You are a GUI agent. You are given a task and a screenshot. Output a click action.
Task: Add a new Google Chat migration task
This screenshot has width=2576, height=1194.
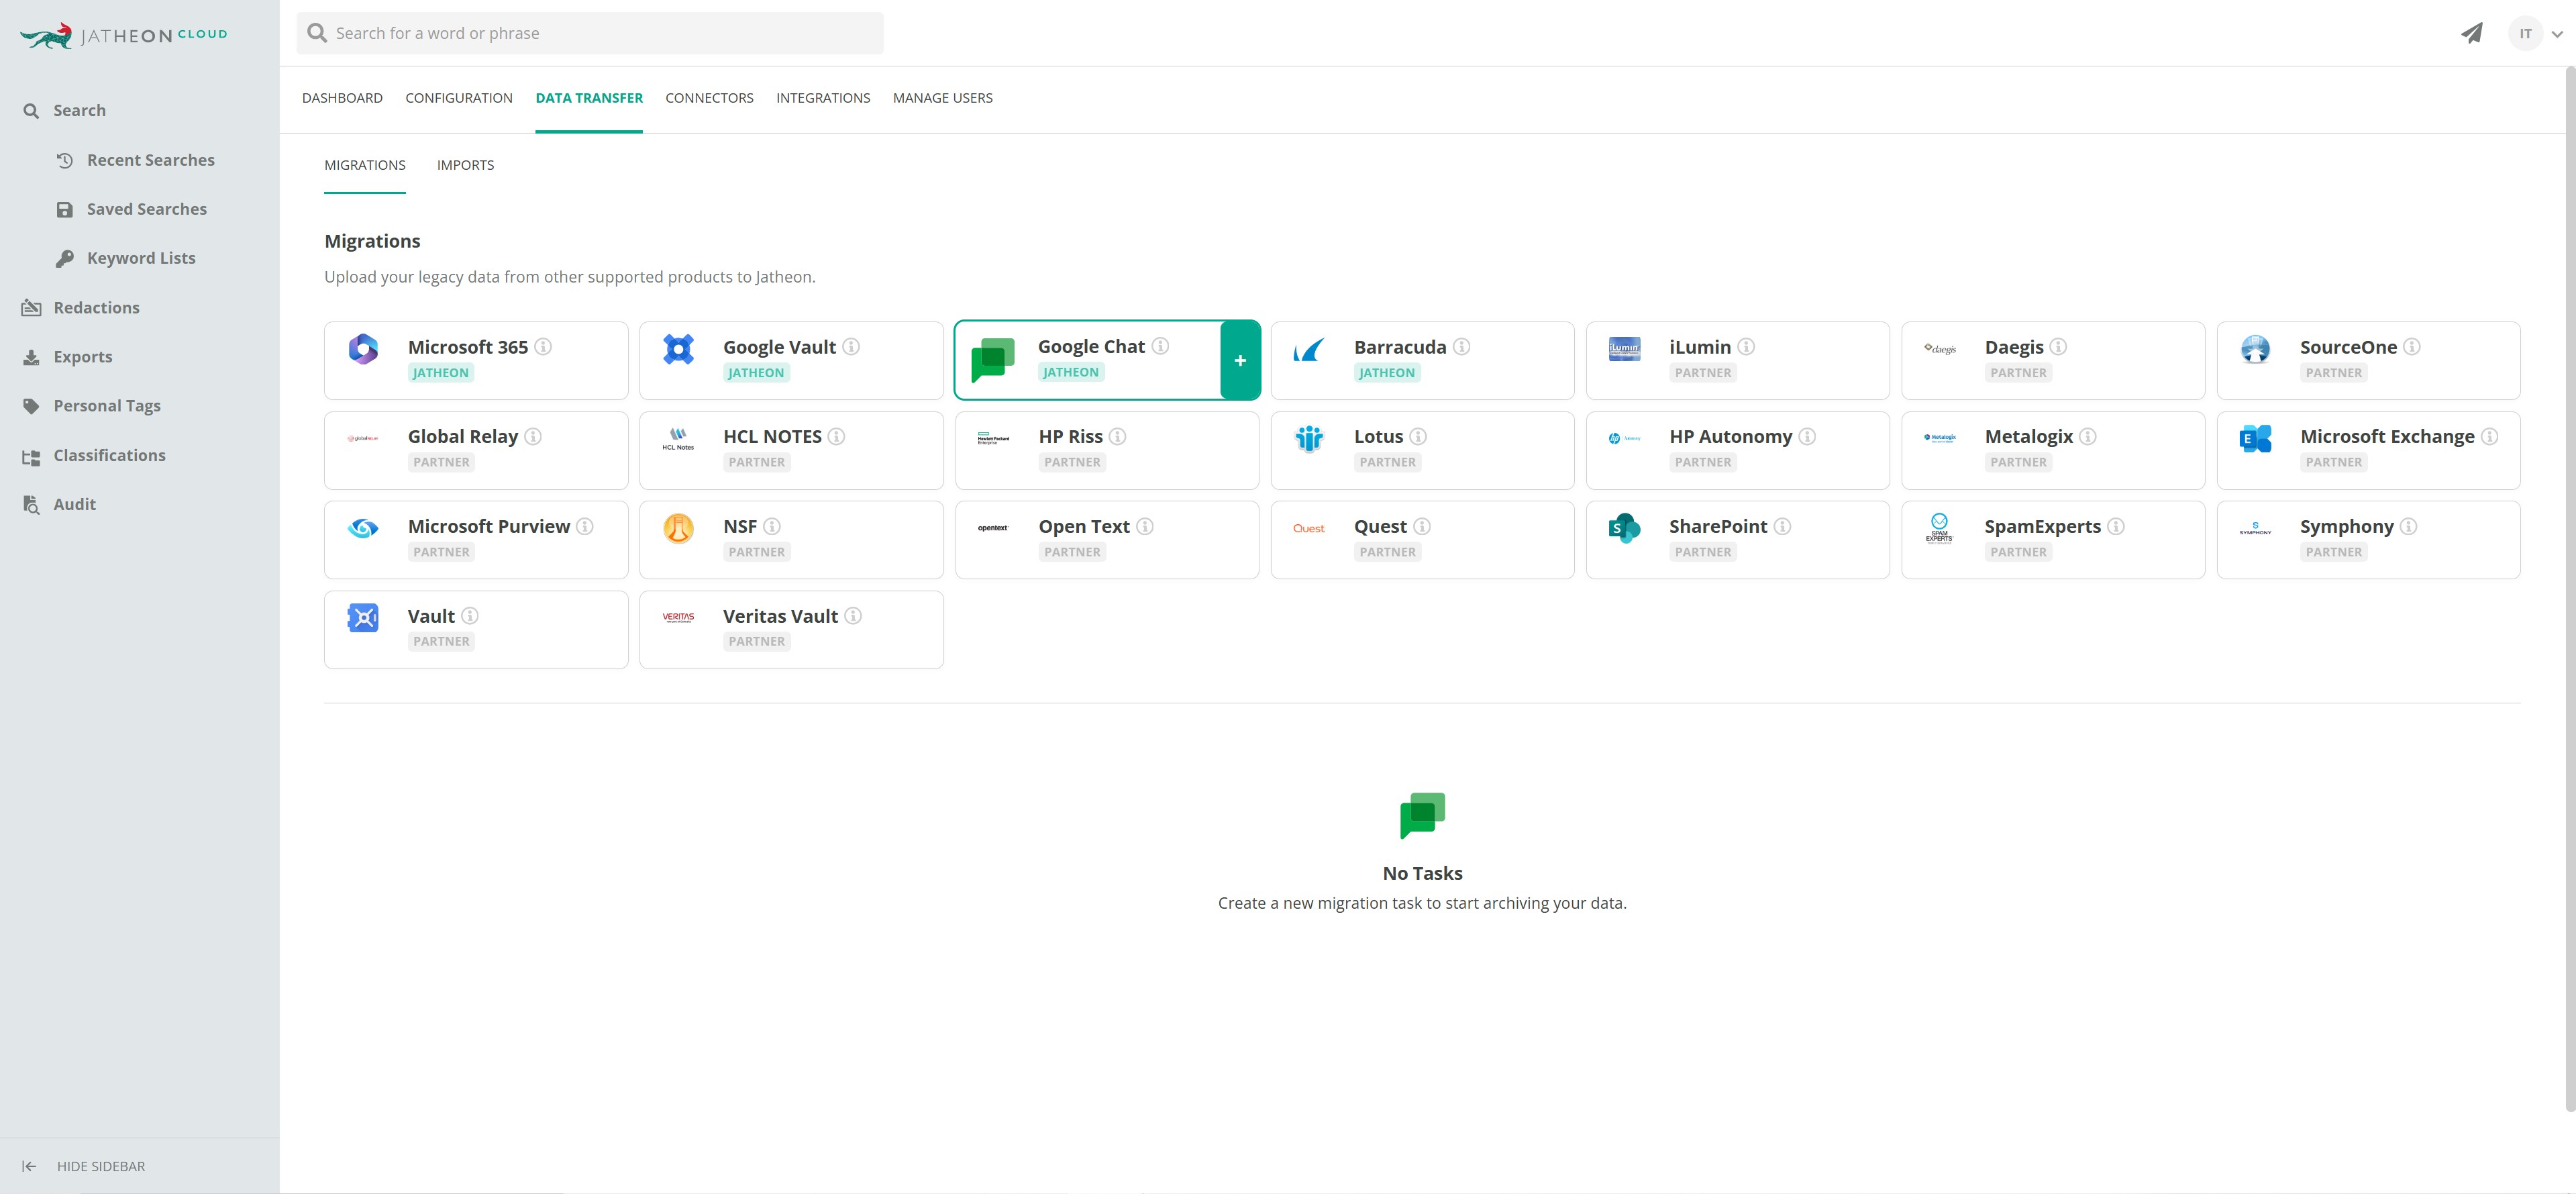[x=1240, y=361]
